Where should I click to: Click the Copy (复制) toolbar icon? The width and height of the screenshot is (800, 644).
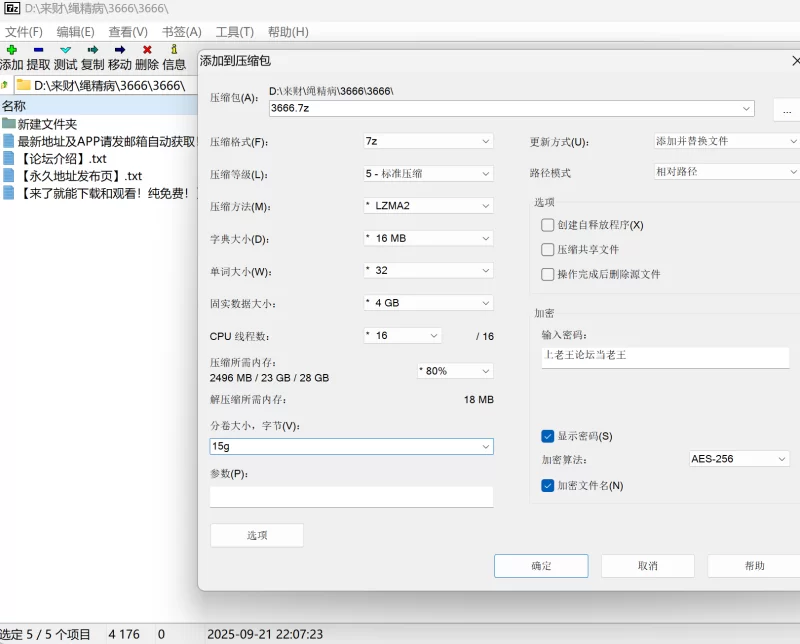92,49
